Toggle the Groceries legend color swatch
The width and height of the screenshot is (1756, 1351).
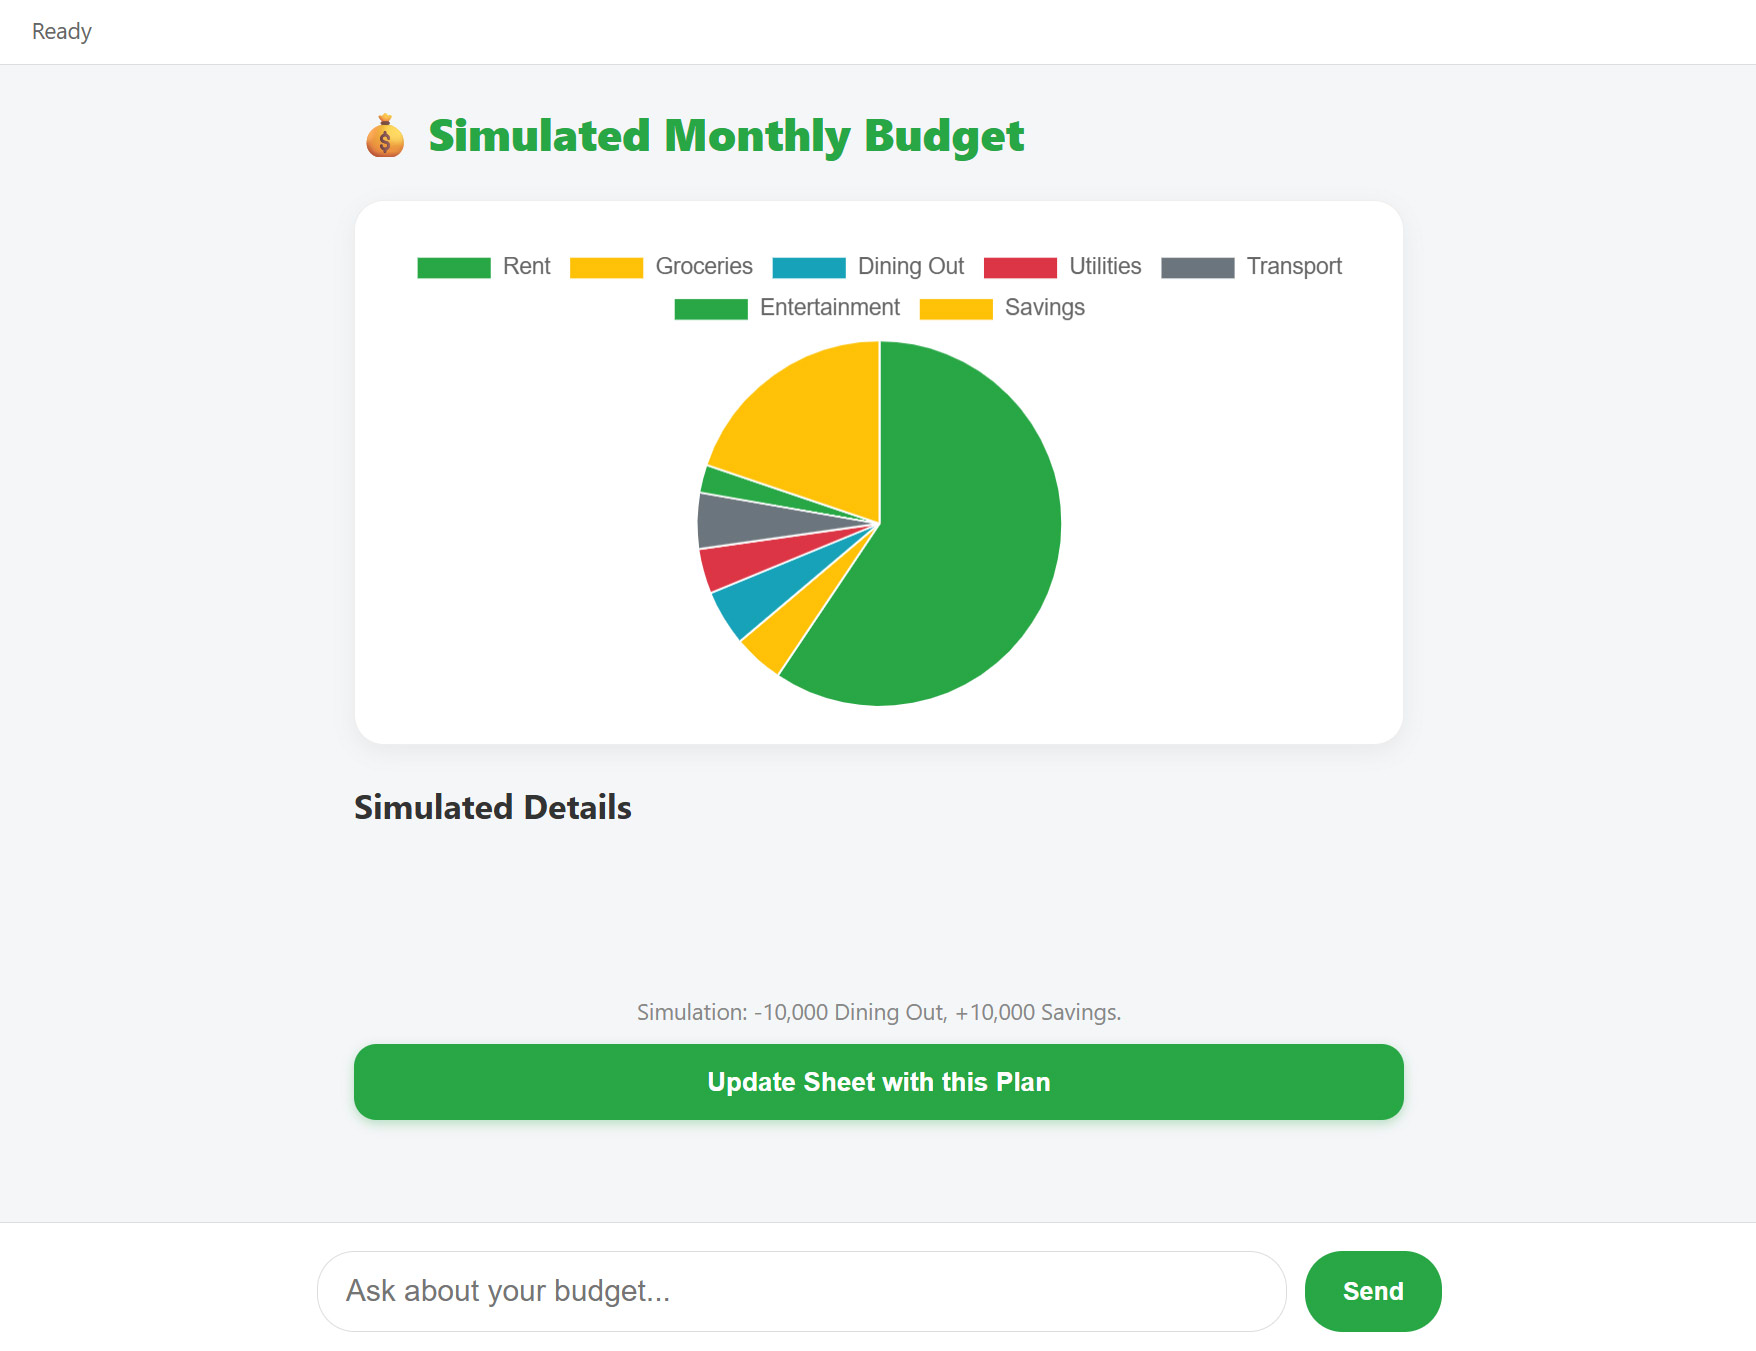coord(606,267)
